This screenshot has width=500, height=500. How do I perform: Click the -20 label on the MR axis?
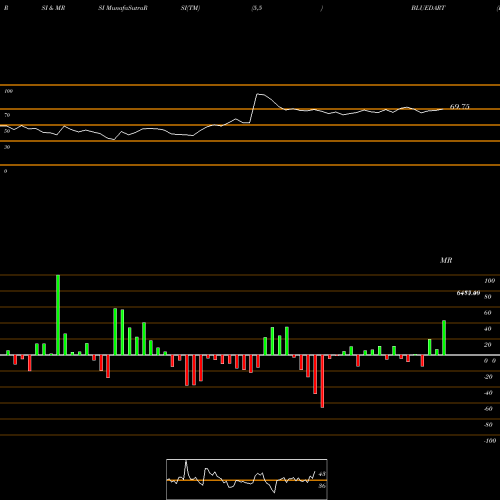[488, 377]
